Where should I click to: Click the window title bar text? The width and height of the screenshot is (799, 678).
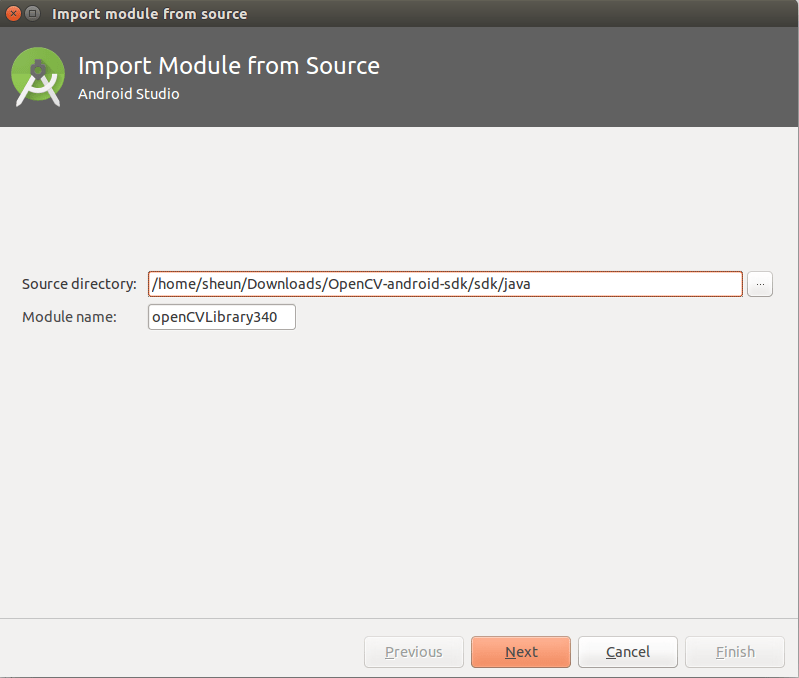pyautogui.click(x=149, y=14)
